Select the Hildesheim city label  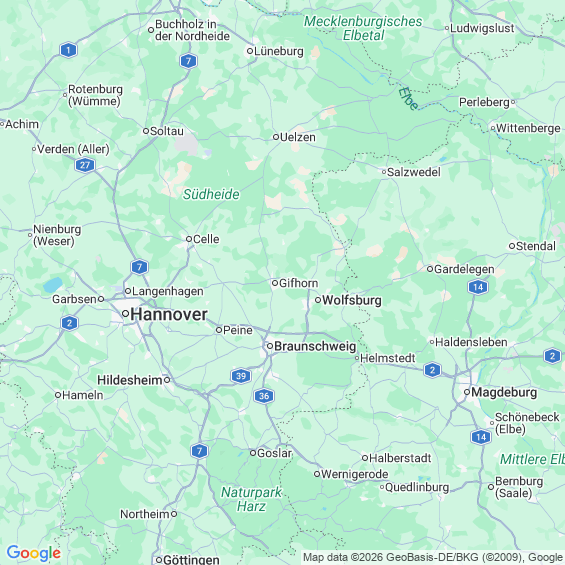pyautogui.click(x=130, y=380)
